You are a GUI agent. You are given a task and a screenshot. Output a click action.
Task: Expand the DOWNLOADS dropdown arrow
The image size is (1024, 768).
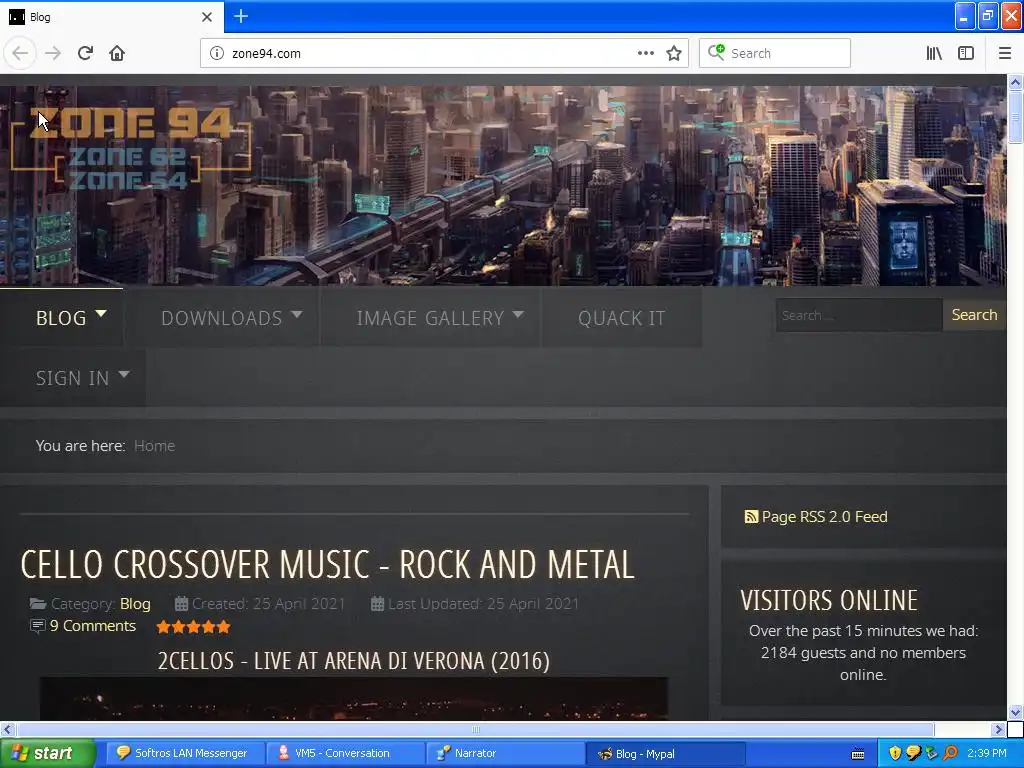coord(297,314)
